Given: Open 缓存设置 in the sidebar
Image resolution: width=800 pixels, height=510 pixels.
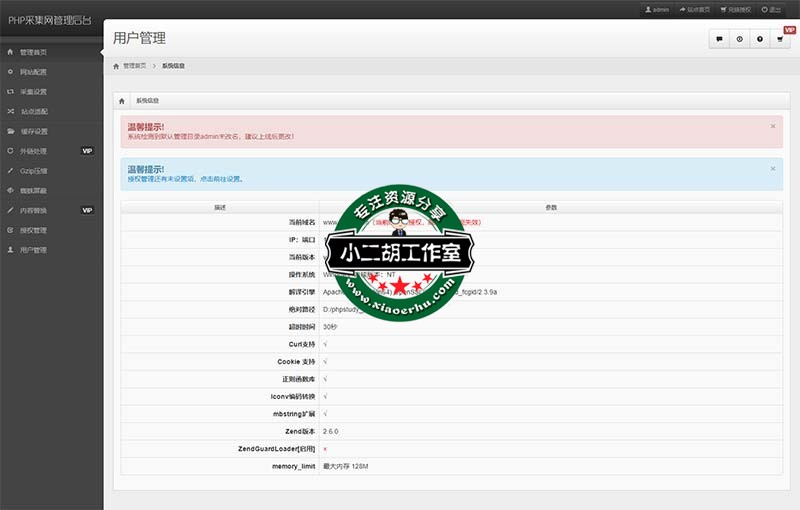Looking at the screenshot, I should pyautogui.click(x=33, y=131).
